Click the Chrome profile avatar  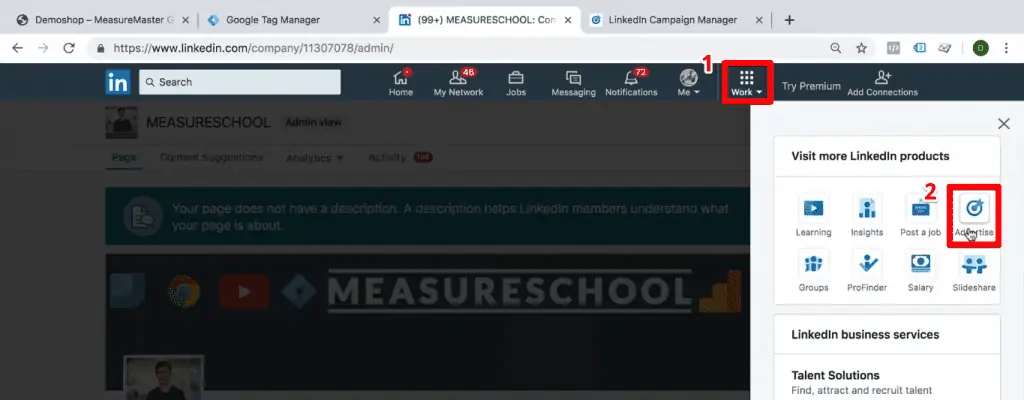[980, 48]
